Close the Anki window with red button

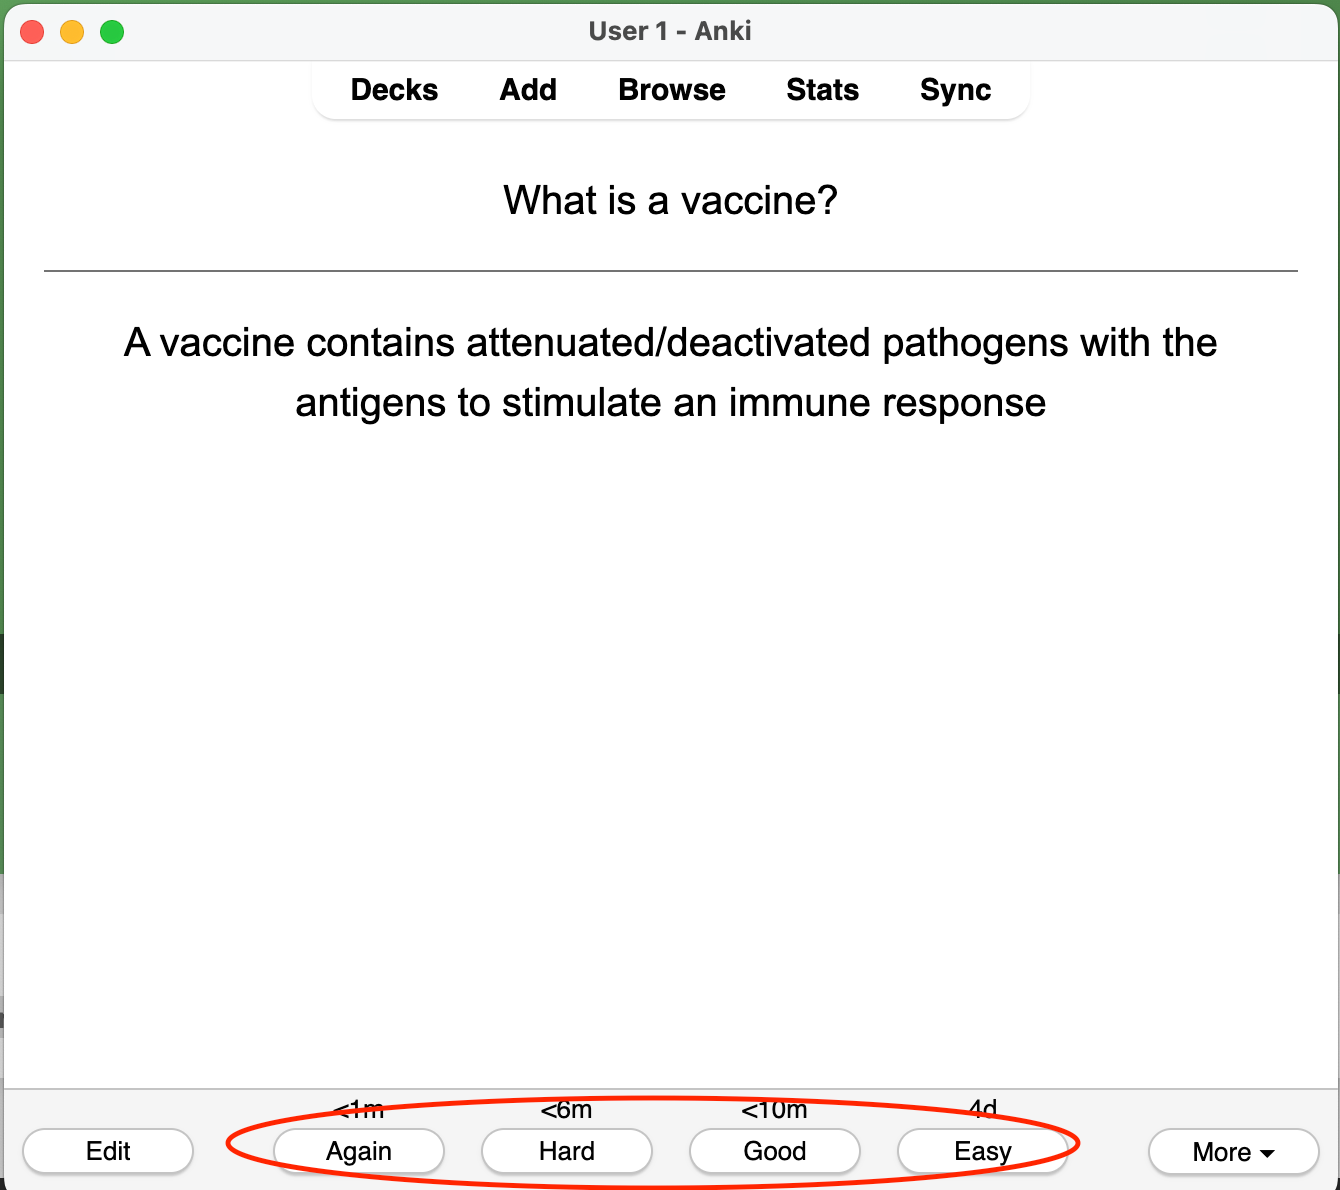[32, 32]
